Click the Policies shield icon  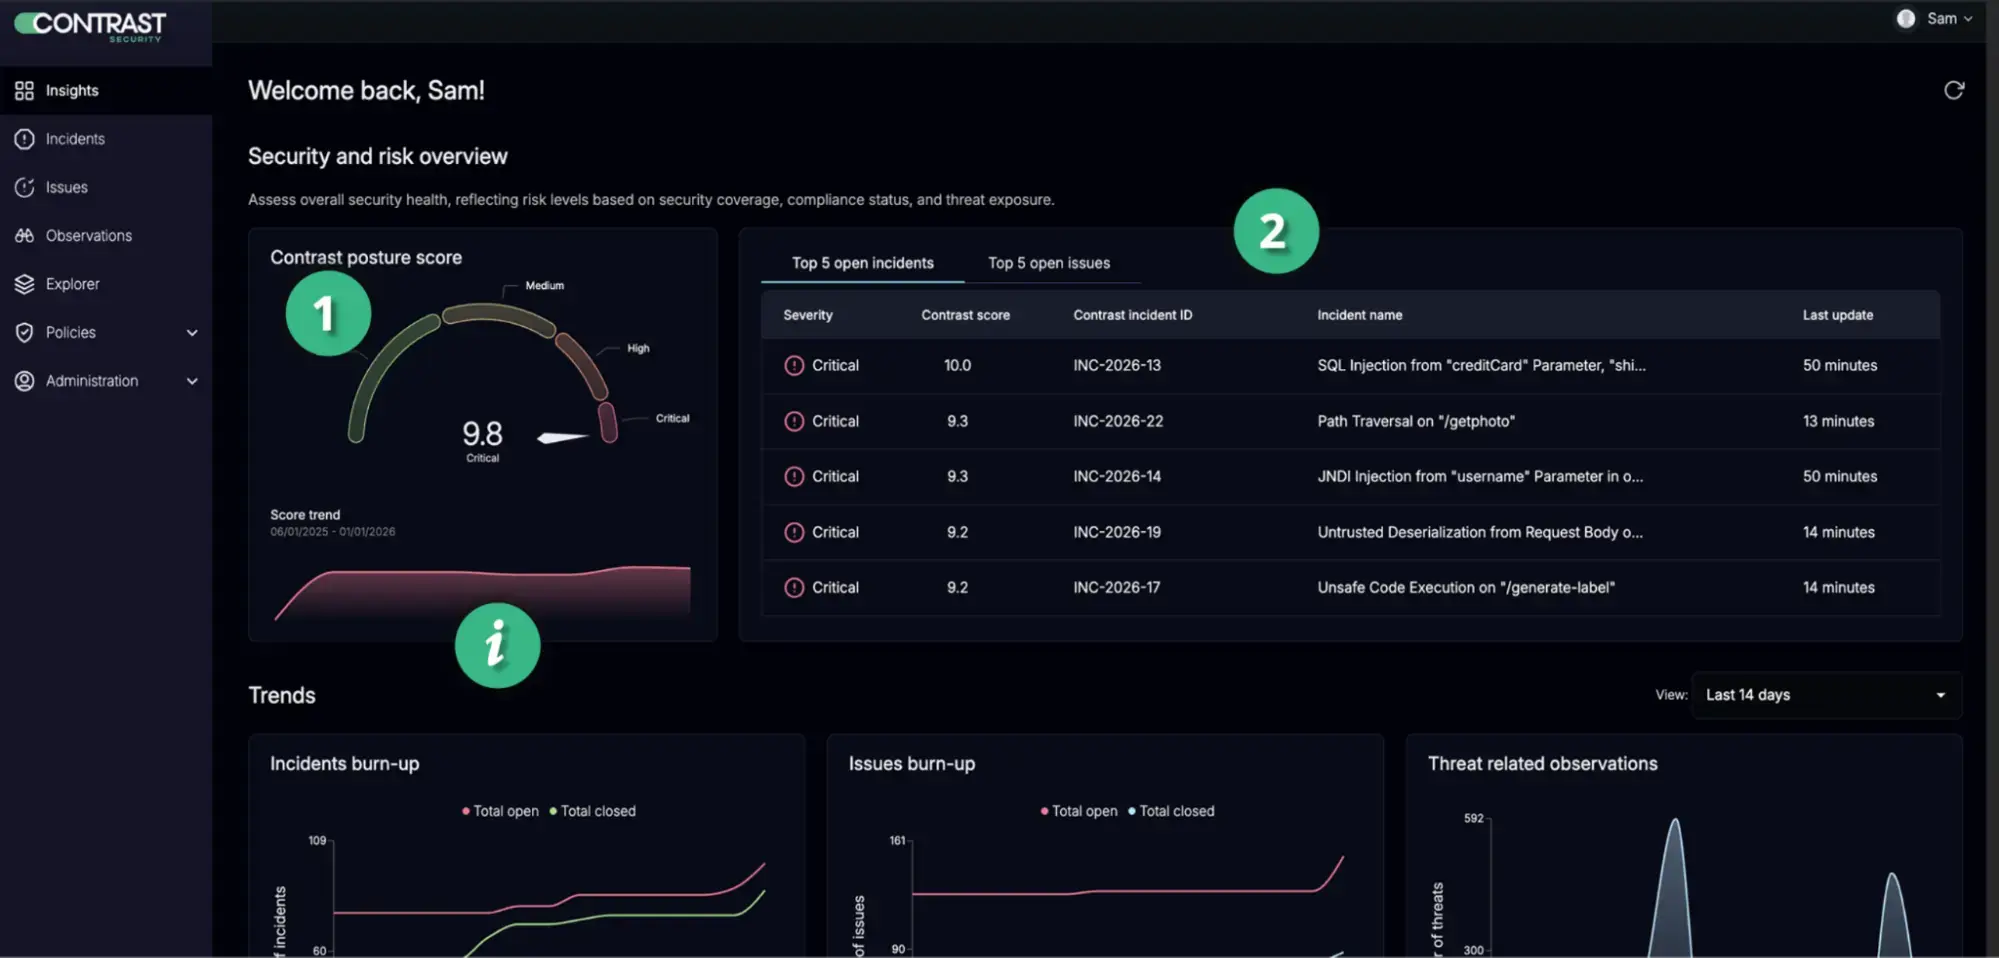pos(24,333)
